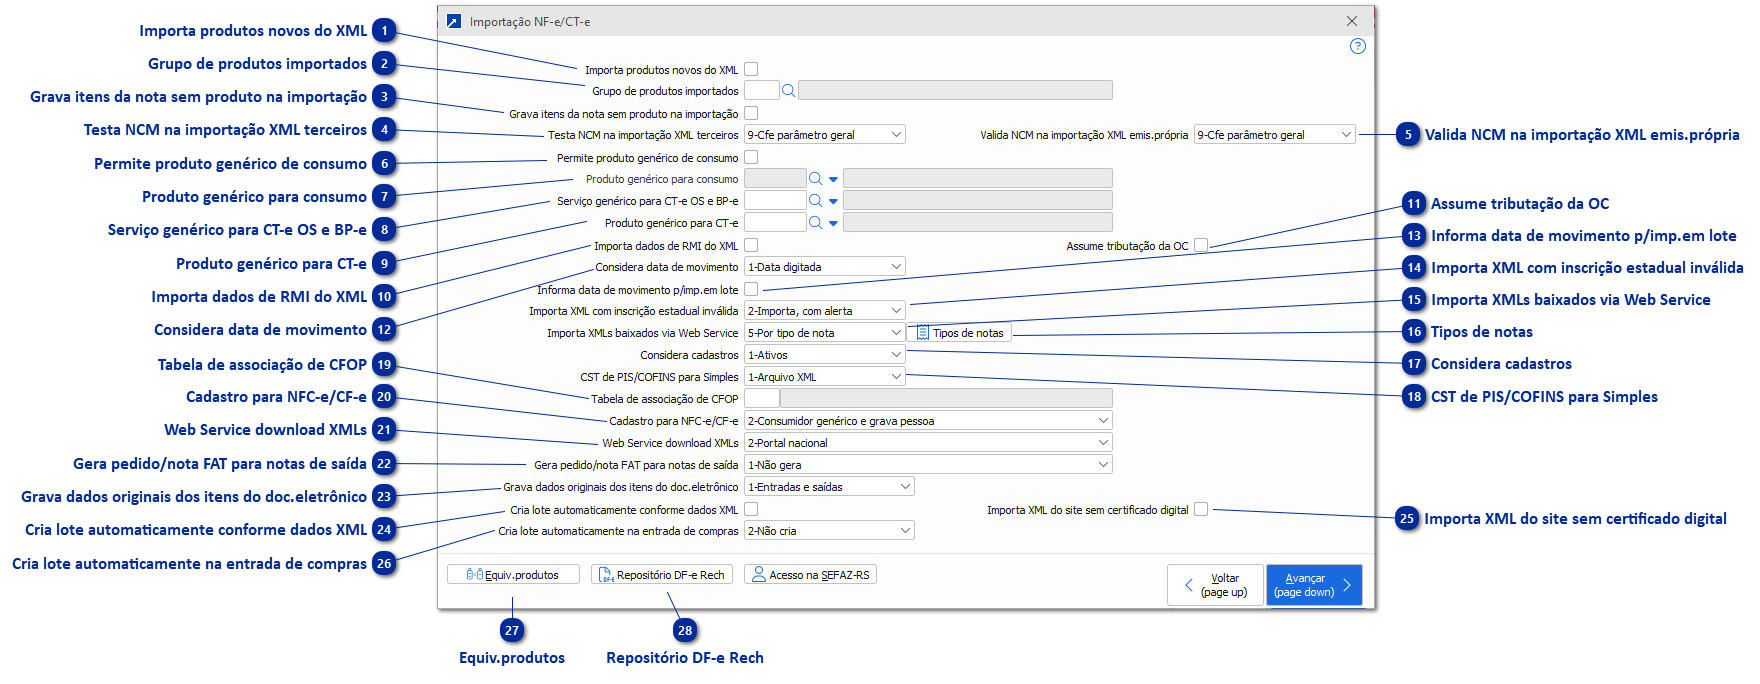Click the Tipos de notas button
The height and width of the screenshot is (684, 1760).
pos(959,333)
